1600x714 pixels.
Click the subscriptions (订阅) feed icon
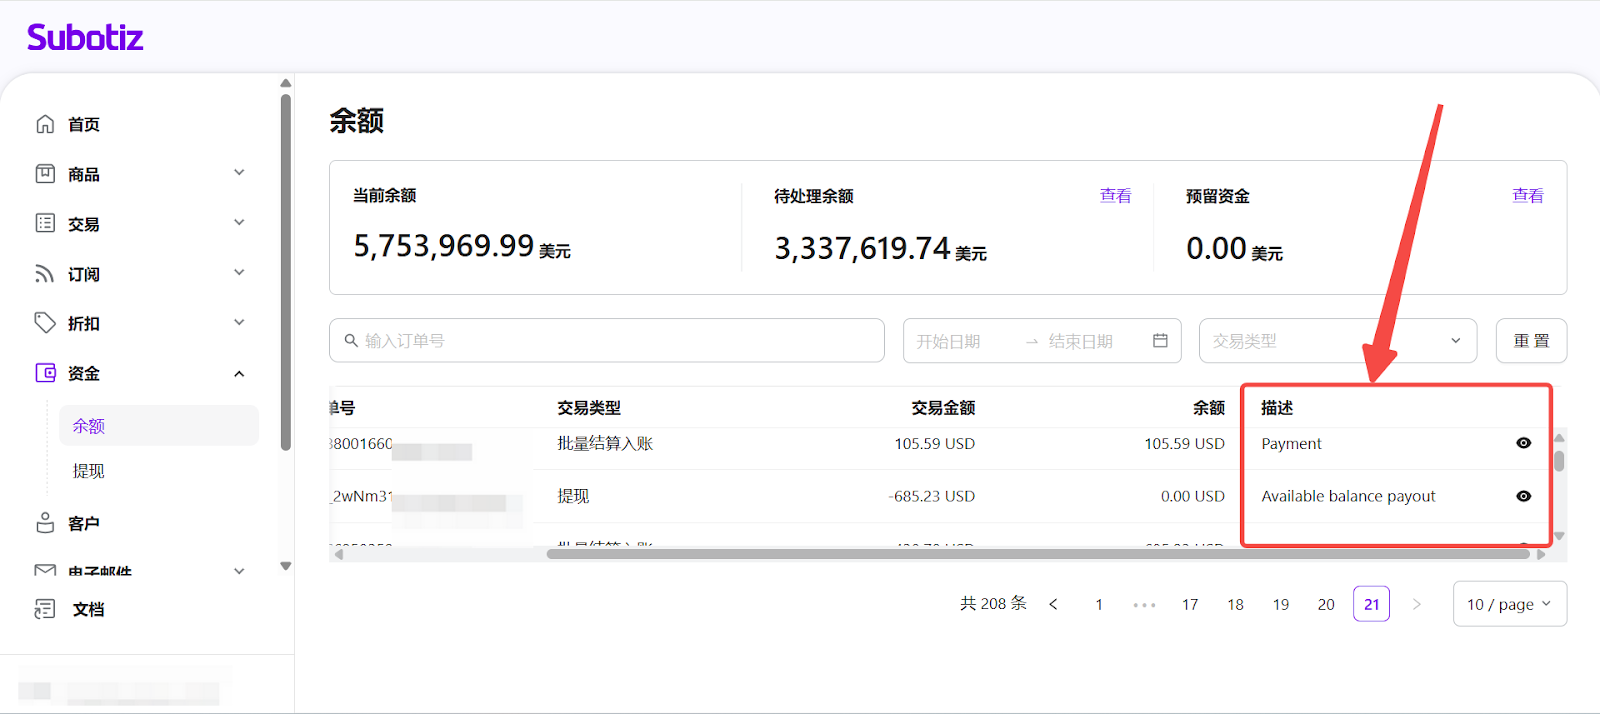click(45, 274)
